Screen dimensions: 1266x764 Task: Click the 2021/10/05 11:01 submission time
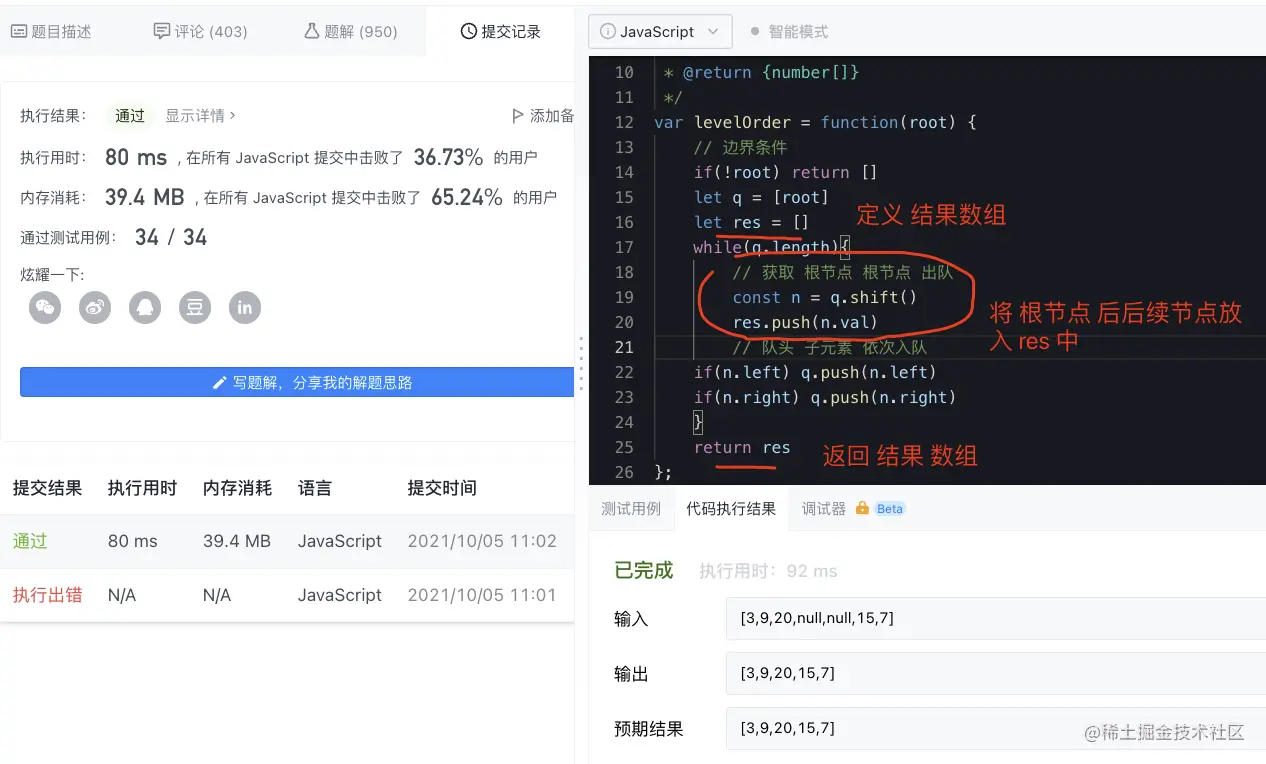pyautogui.click(x=482, y=595)
